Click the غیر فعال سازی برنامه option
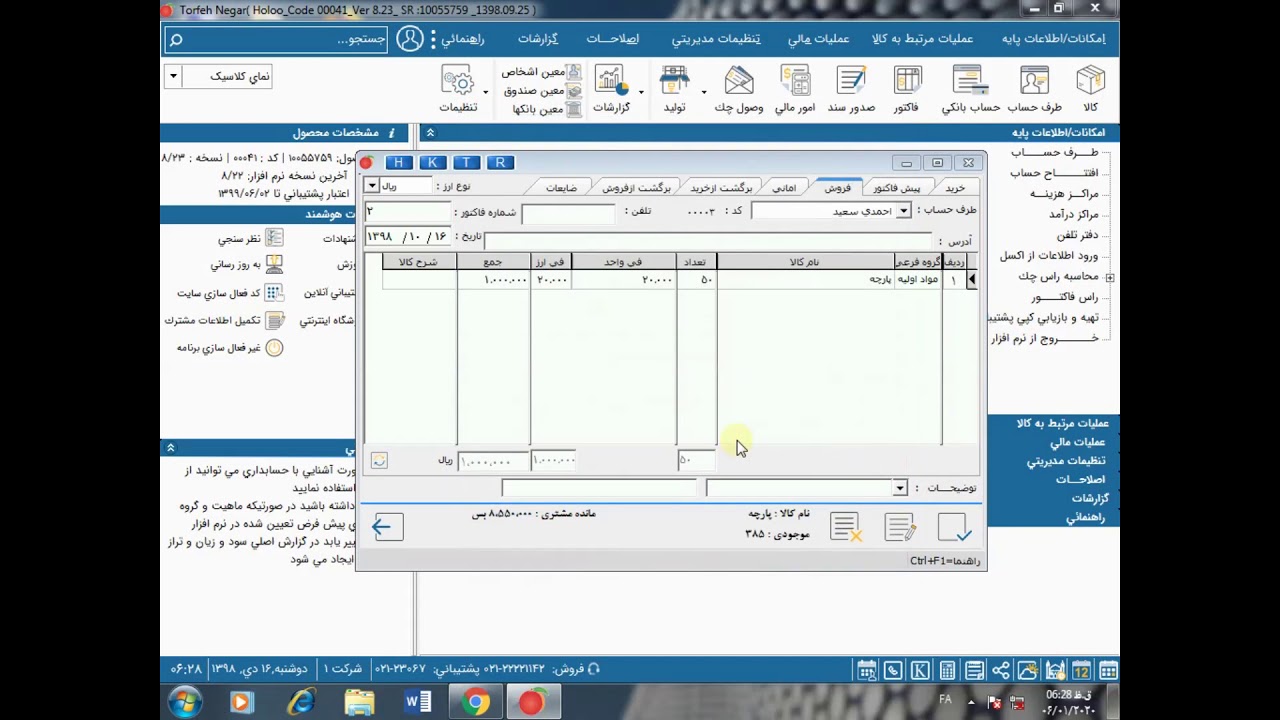 230,347
